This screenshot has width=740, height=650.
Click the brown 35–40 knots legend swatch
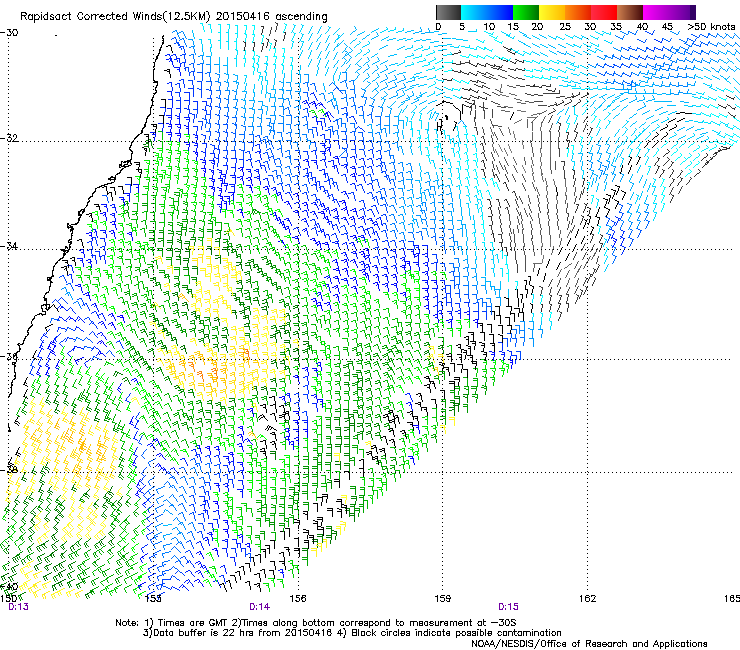630,12
